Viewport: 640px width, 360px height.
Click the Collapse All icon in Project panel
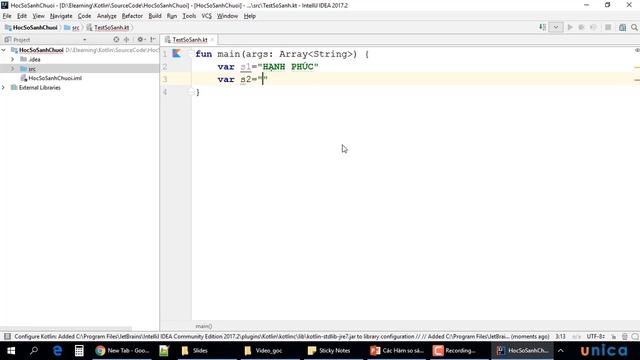click(127, 40)
